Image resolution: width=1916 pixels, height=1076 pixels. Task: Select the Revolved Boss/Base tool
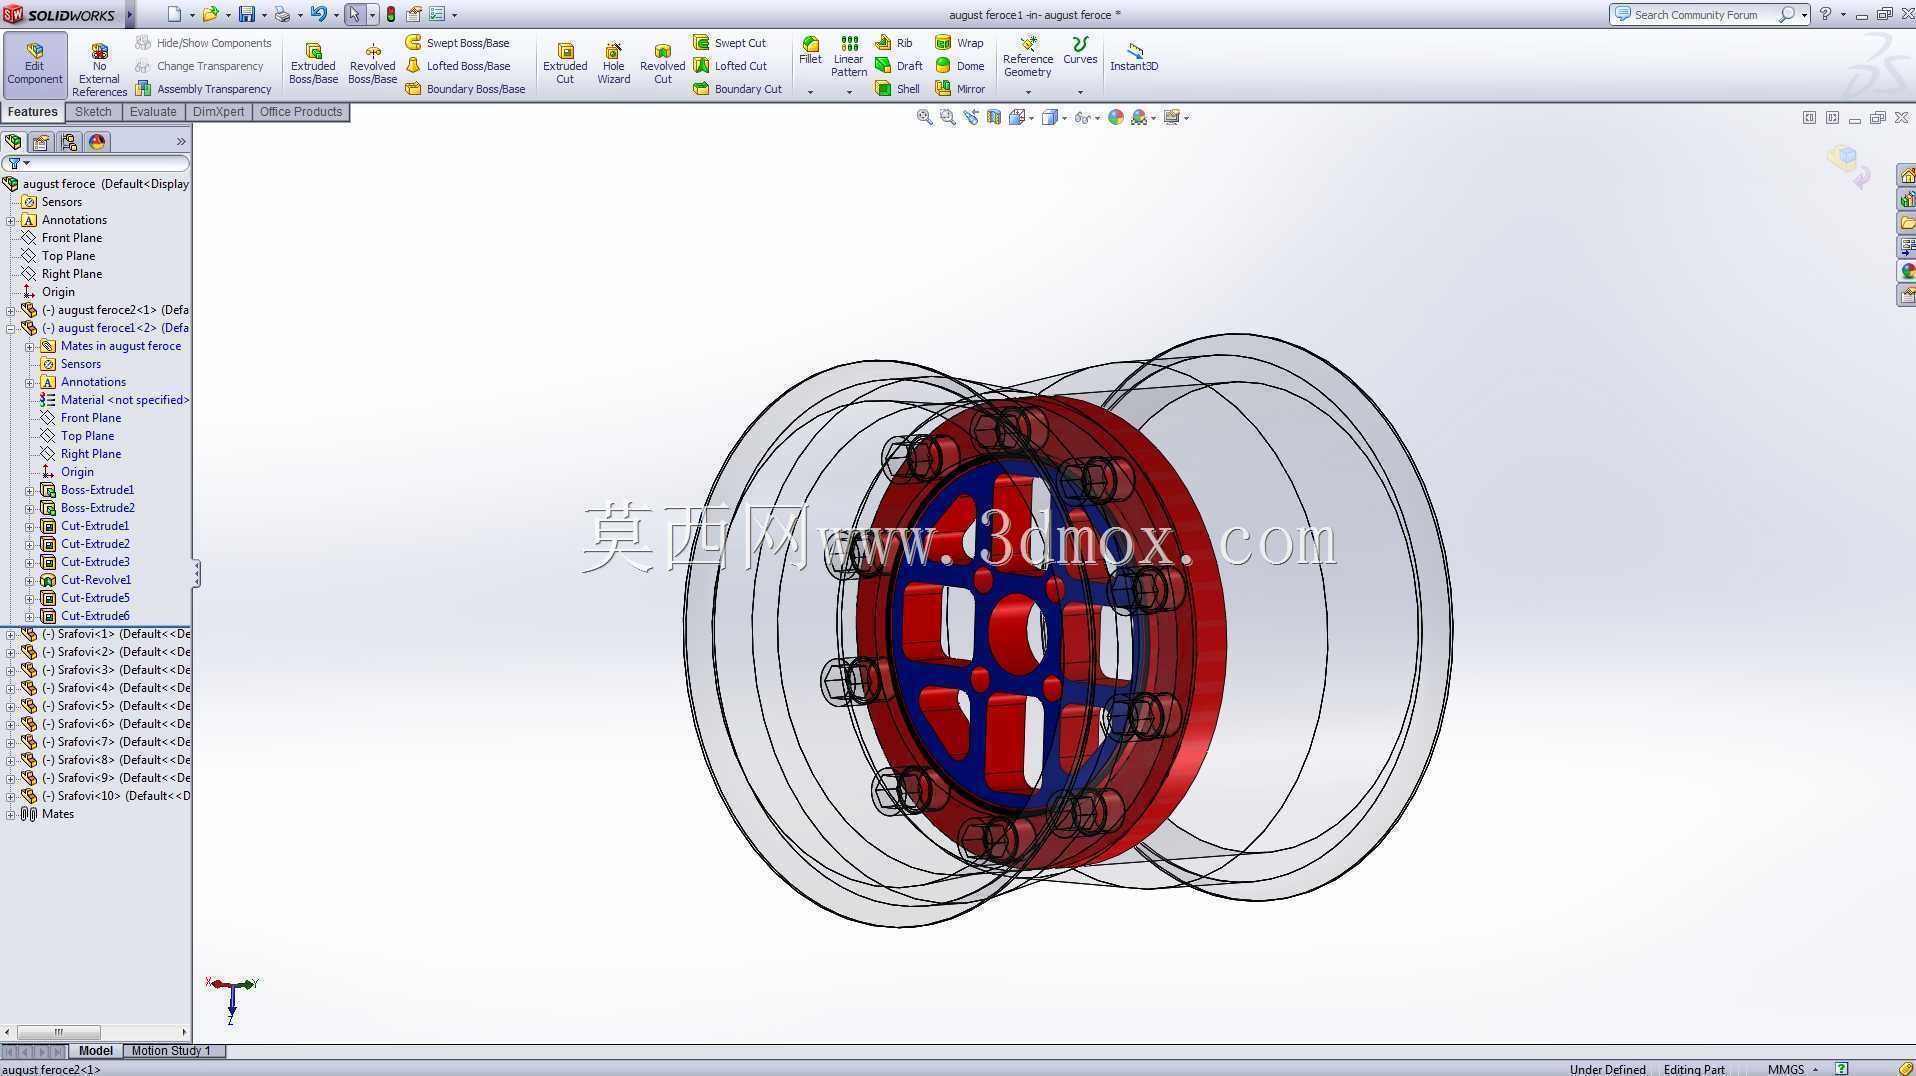(372, 65)
